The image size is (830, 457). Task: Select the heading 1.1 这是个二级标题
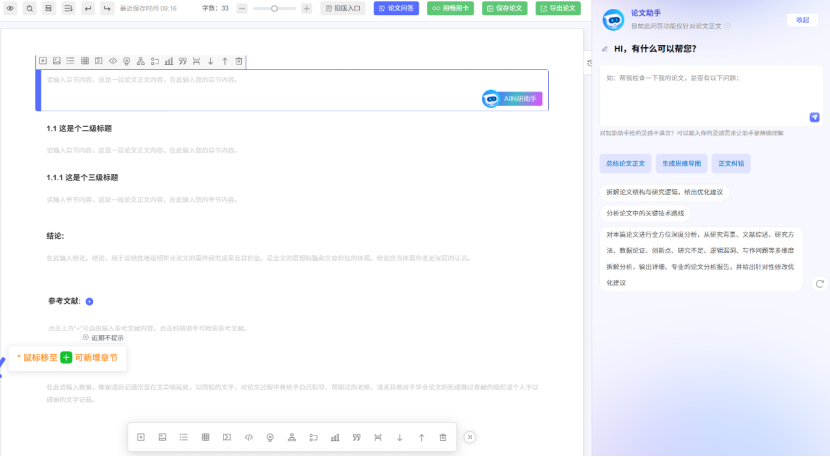point(79,128)
